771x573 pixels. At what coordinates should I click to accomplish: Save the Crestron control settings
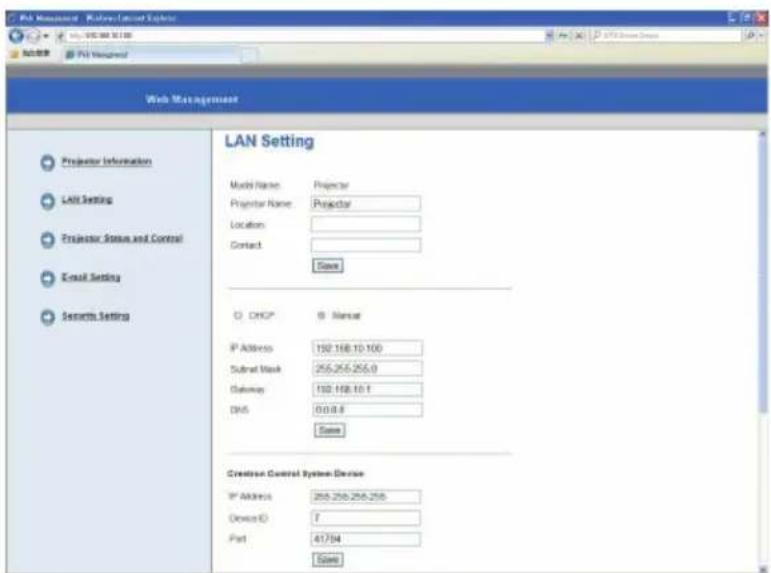click(x=328, y=560)
